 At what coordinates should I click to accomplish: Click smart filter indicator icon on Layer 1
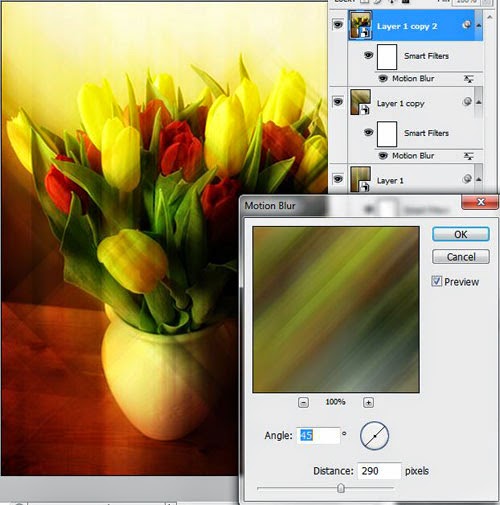click(467, 179)
